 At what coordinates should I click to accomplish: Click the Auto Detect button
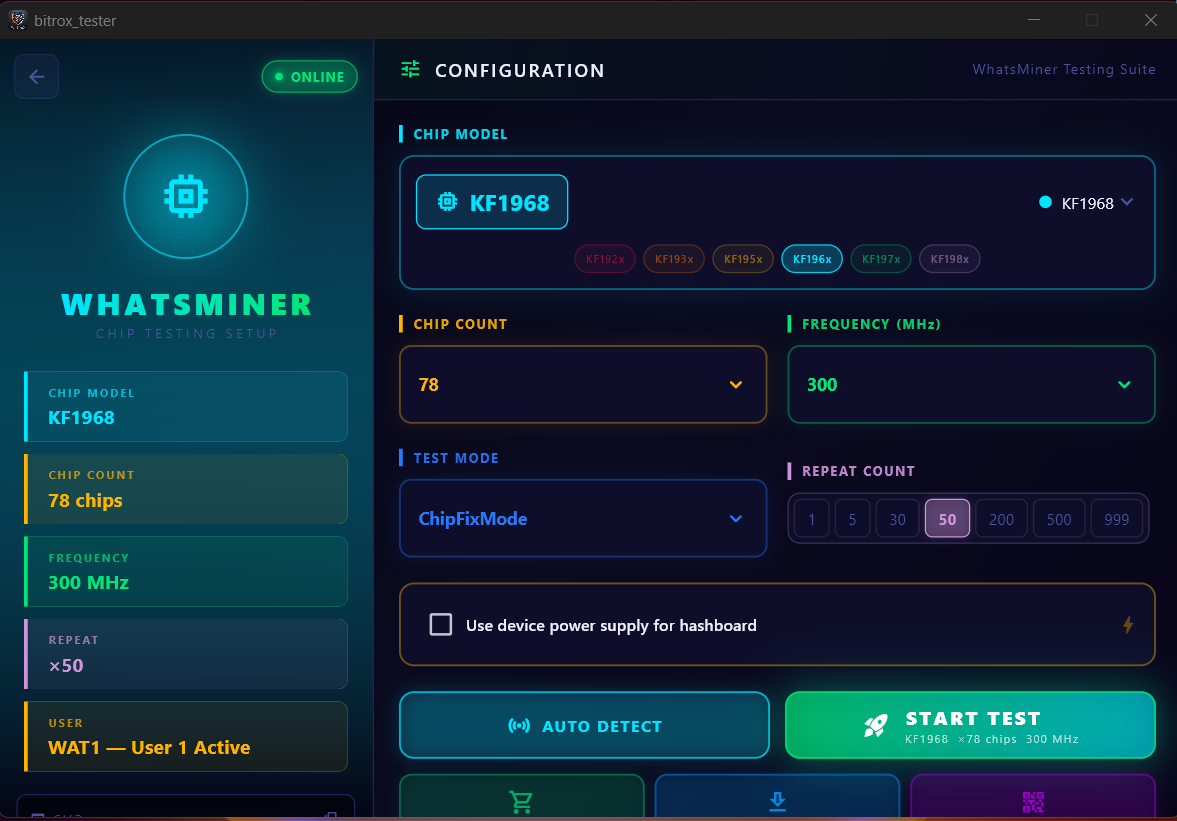tap(585, 725)
